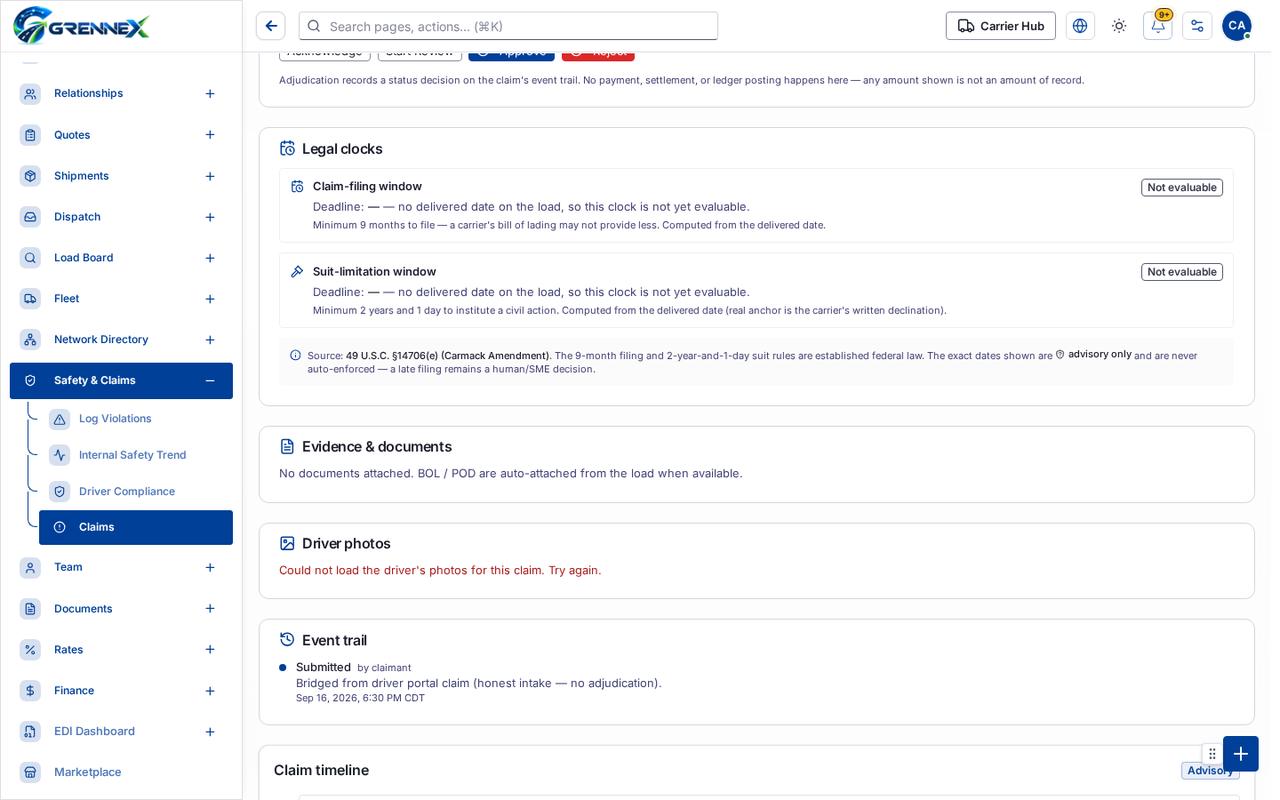Collapse the Safety & Claims section
The height and width of the screenshot is (800, 1280).
coord(210,381)
